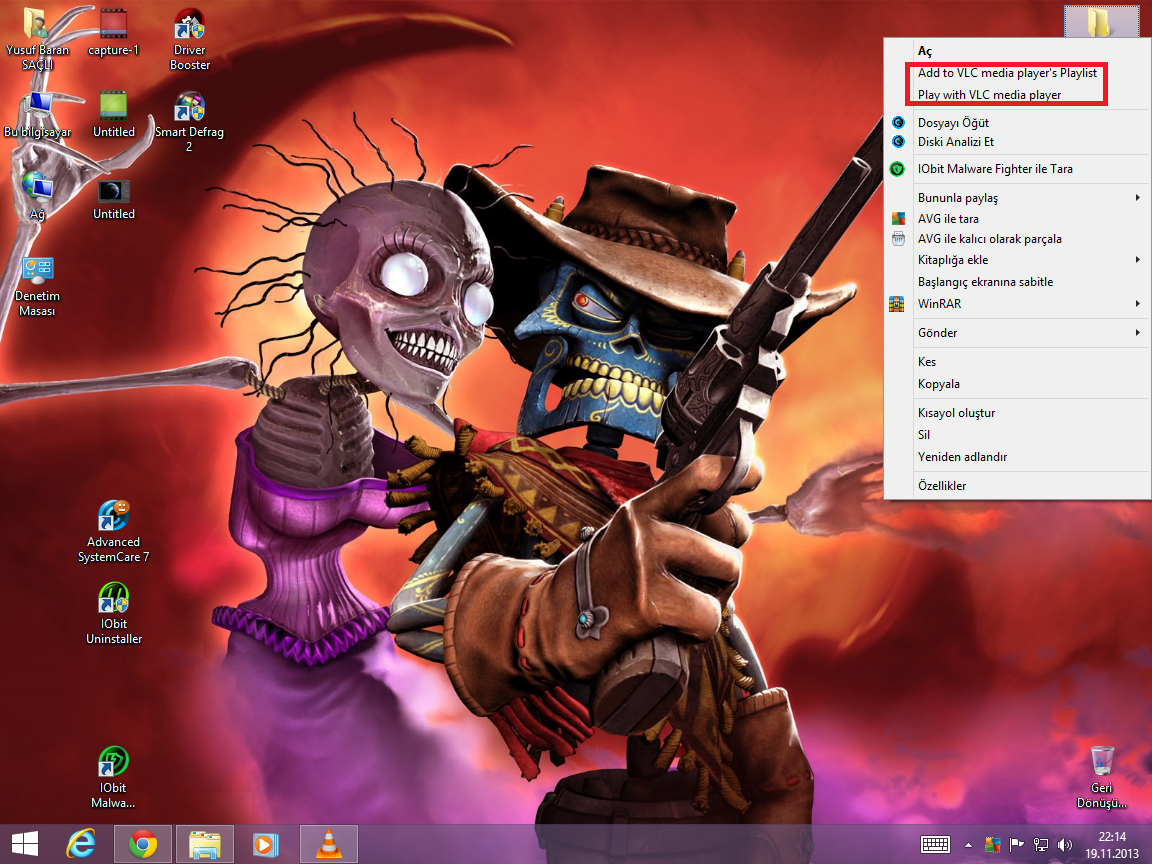Open Özellikler from the context menu
1152x864 pixels.
tap(1017, 486)
